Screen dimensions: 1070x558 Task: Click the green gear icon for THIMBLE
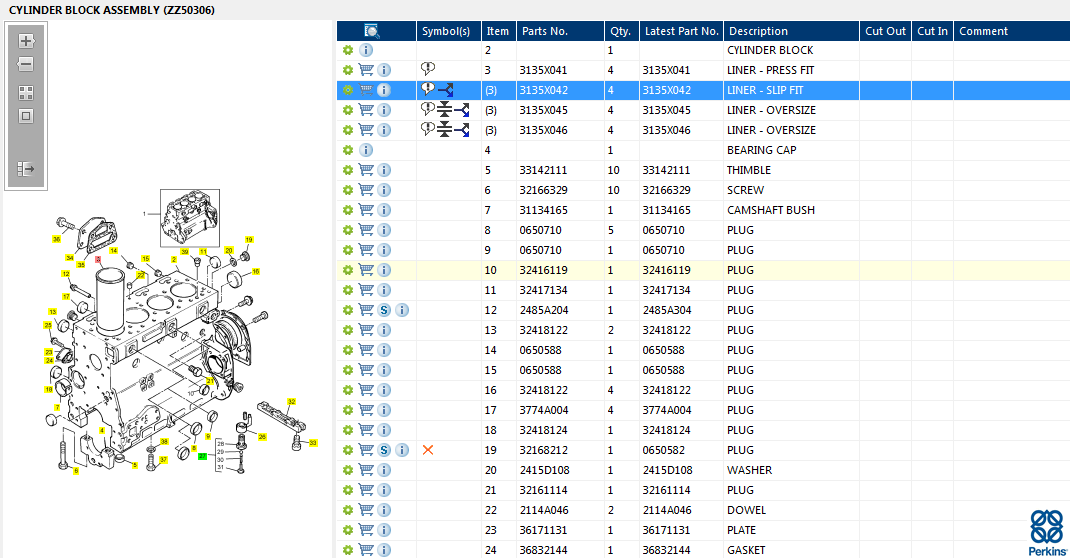click(x=347, y=170)
